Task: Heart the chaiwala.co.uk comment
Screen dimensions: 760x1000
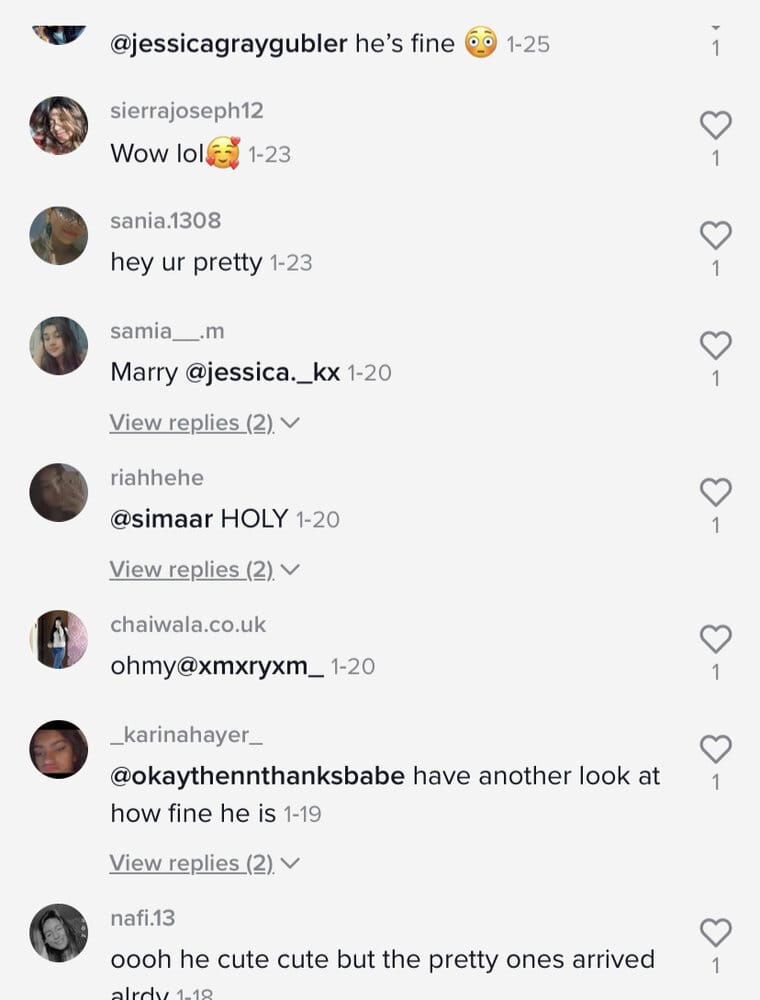Action: (x=715, y=639)
